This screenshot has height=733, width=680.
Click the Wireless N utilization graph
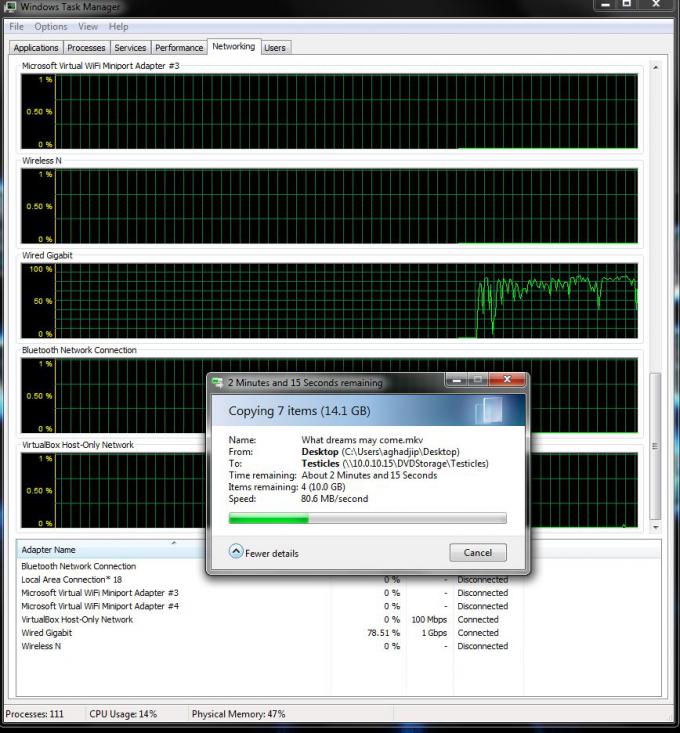tap(329, 206)
